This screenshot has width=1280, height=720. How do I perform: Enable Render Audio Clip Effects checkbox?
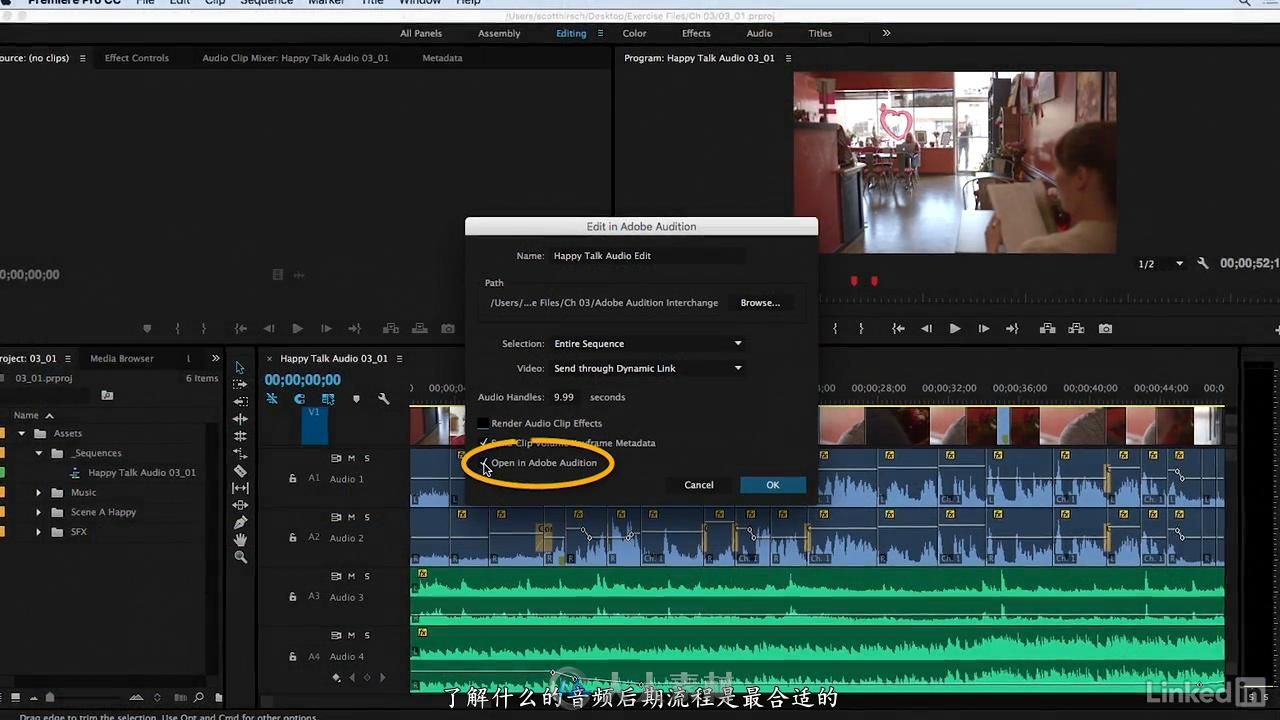(x=484, y=423)
